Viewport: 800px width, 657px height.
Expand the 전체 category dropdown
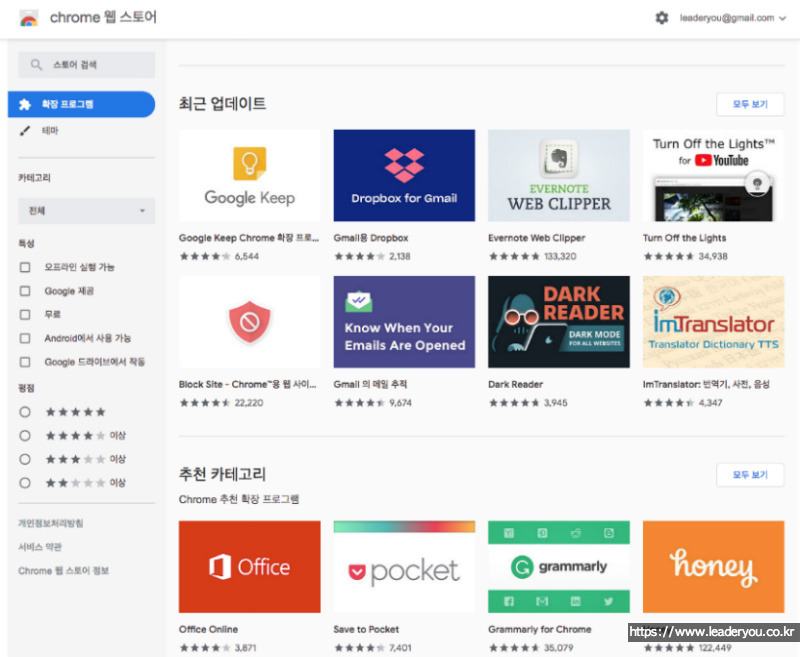pyautogui.click(x=86, y=211)
